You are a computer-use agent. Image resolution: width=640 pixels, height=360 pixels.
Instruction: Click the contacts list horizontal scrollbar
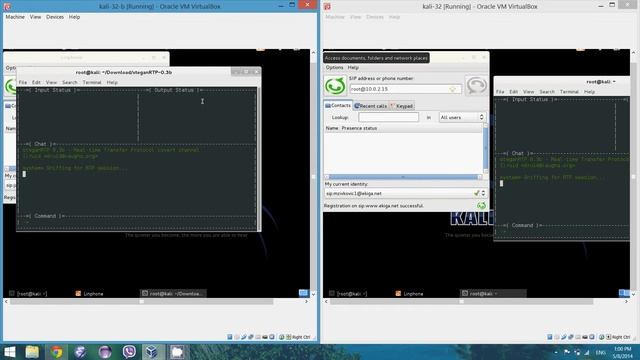[403, 177]
